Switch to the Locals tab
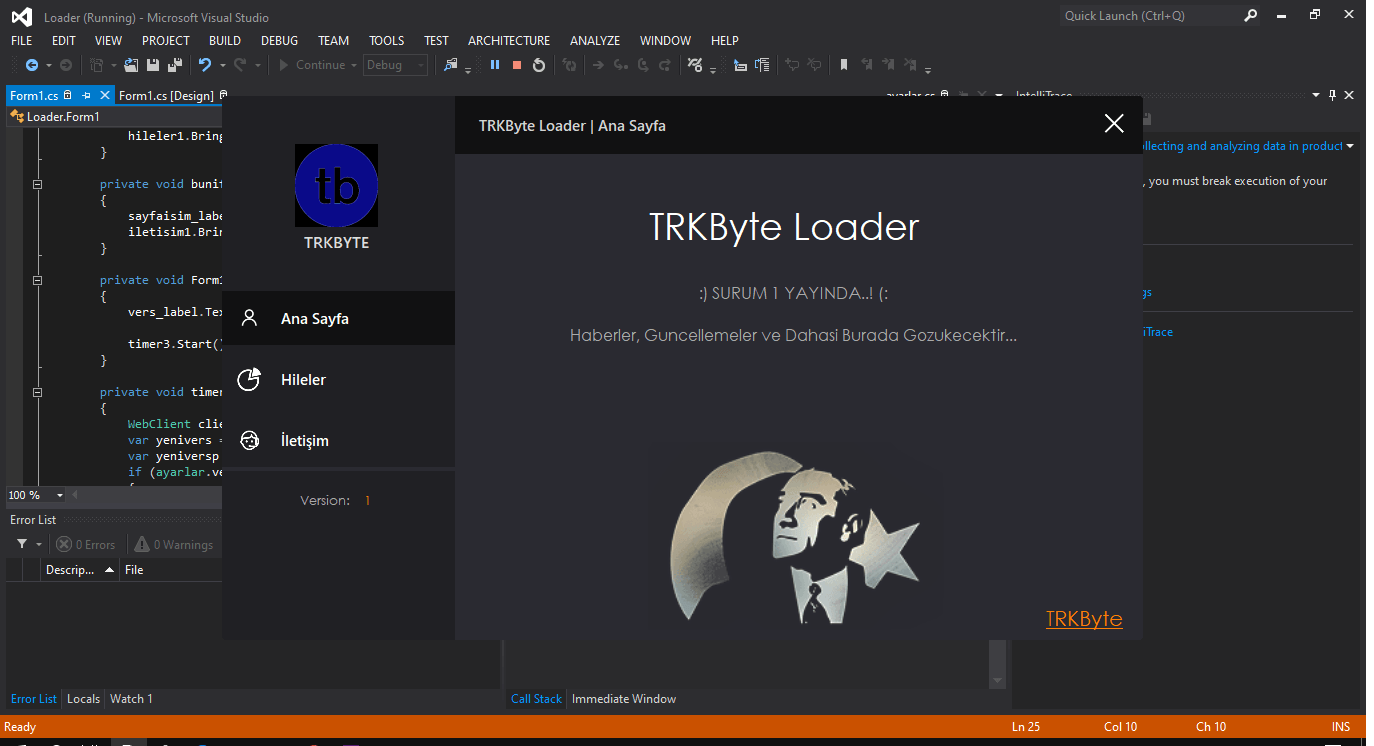Screen dimensions: 1374x746 pyautogui.click(x=83, y=699)
